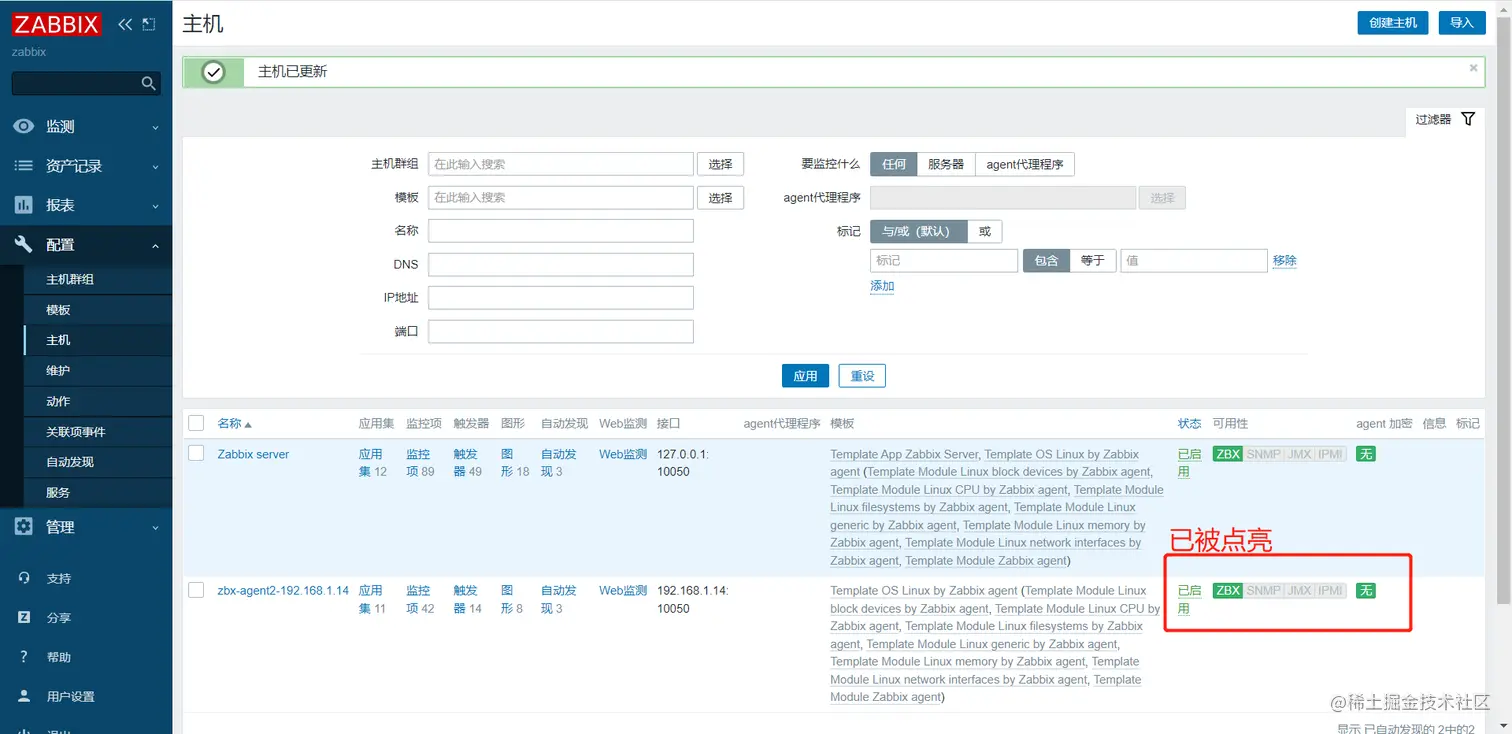The image size is (1512, 734).
Task: Click 重设 to reset the filter
Action: pyautogui.click(x=862, y=376)
